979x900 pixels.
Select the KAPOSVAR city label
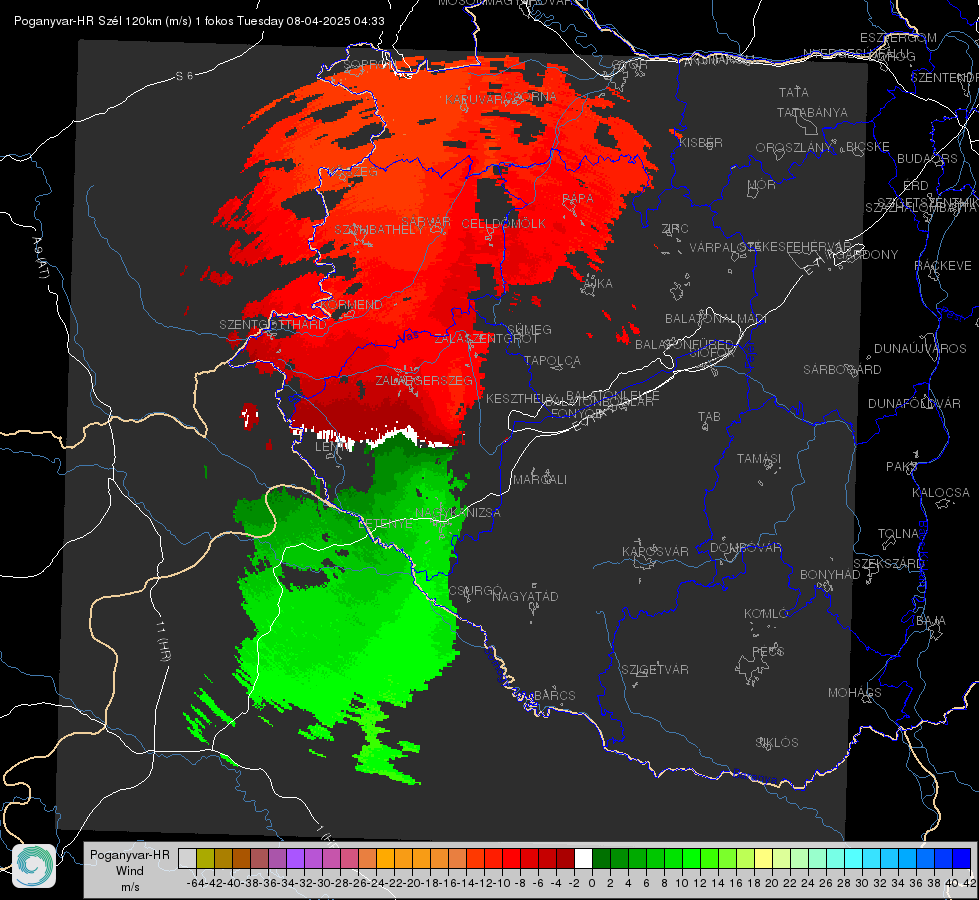[x=655, y=551]
